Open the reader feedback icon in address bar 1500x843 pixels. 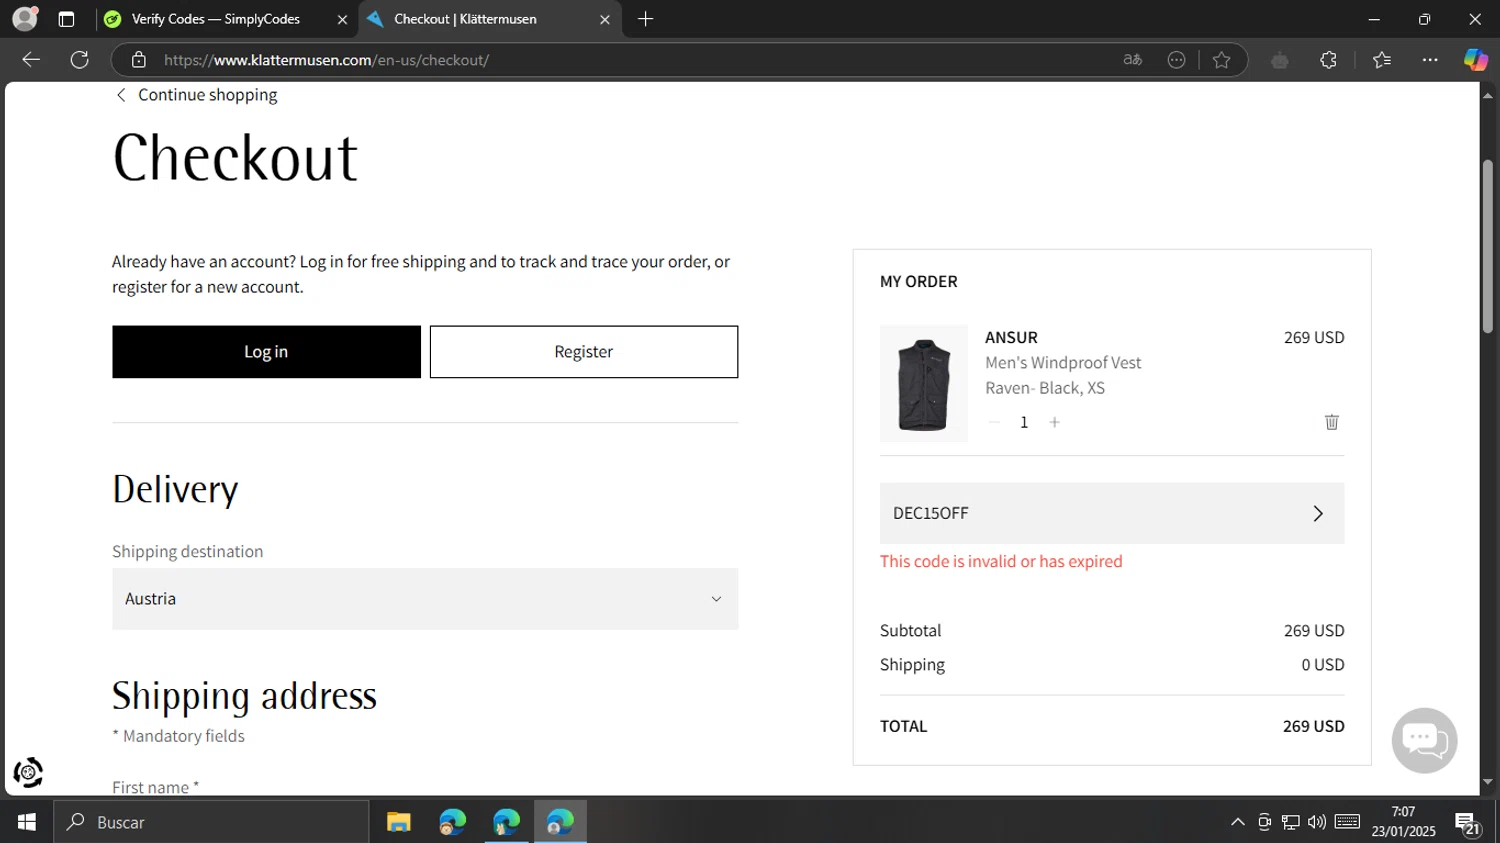click(x=1176, y=60)
